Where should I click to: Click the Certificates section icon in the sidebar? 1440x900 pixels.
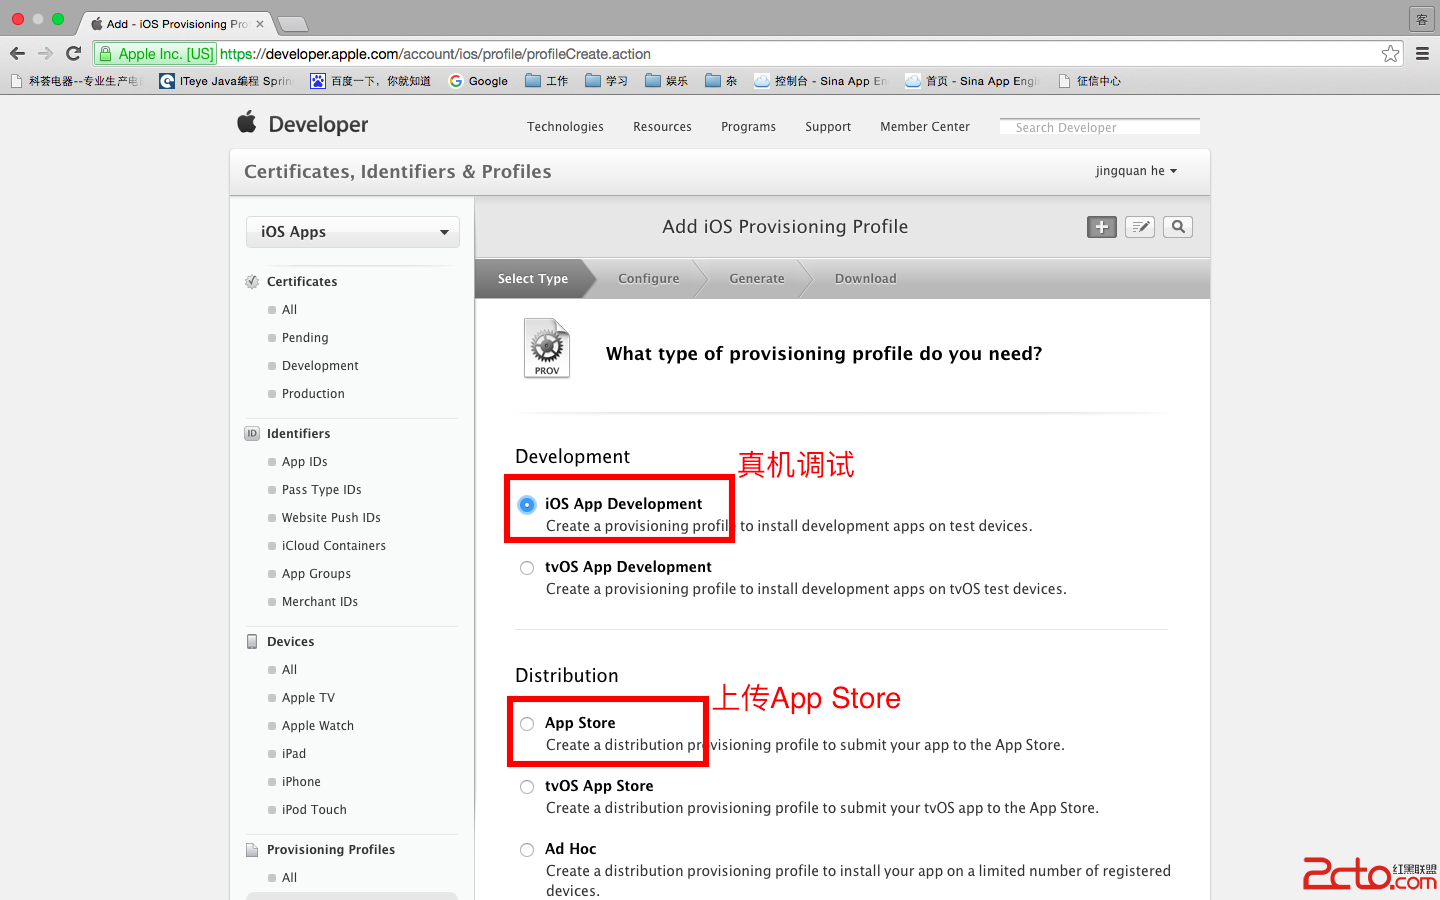pos(252,282)
